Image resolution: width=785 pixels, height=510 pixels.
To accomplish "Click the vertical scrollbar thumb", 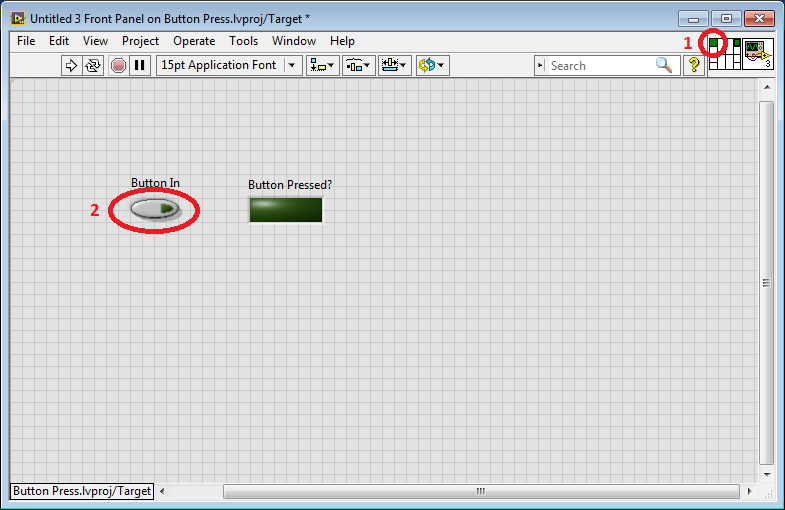I will click(x=766, y=283).
